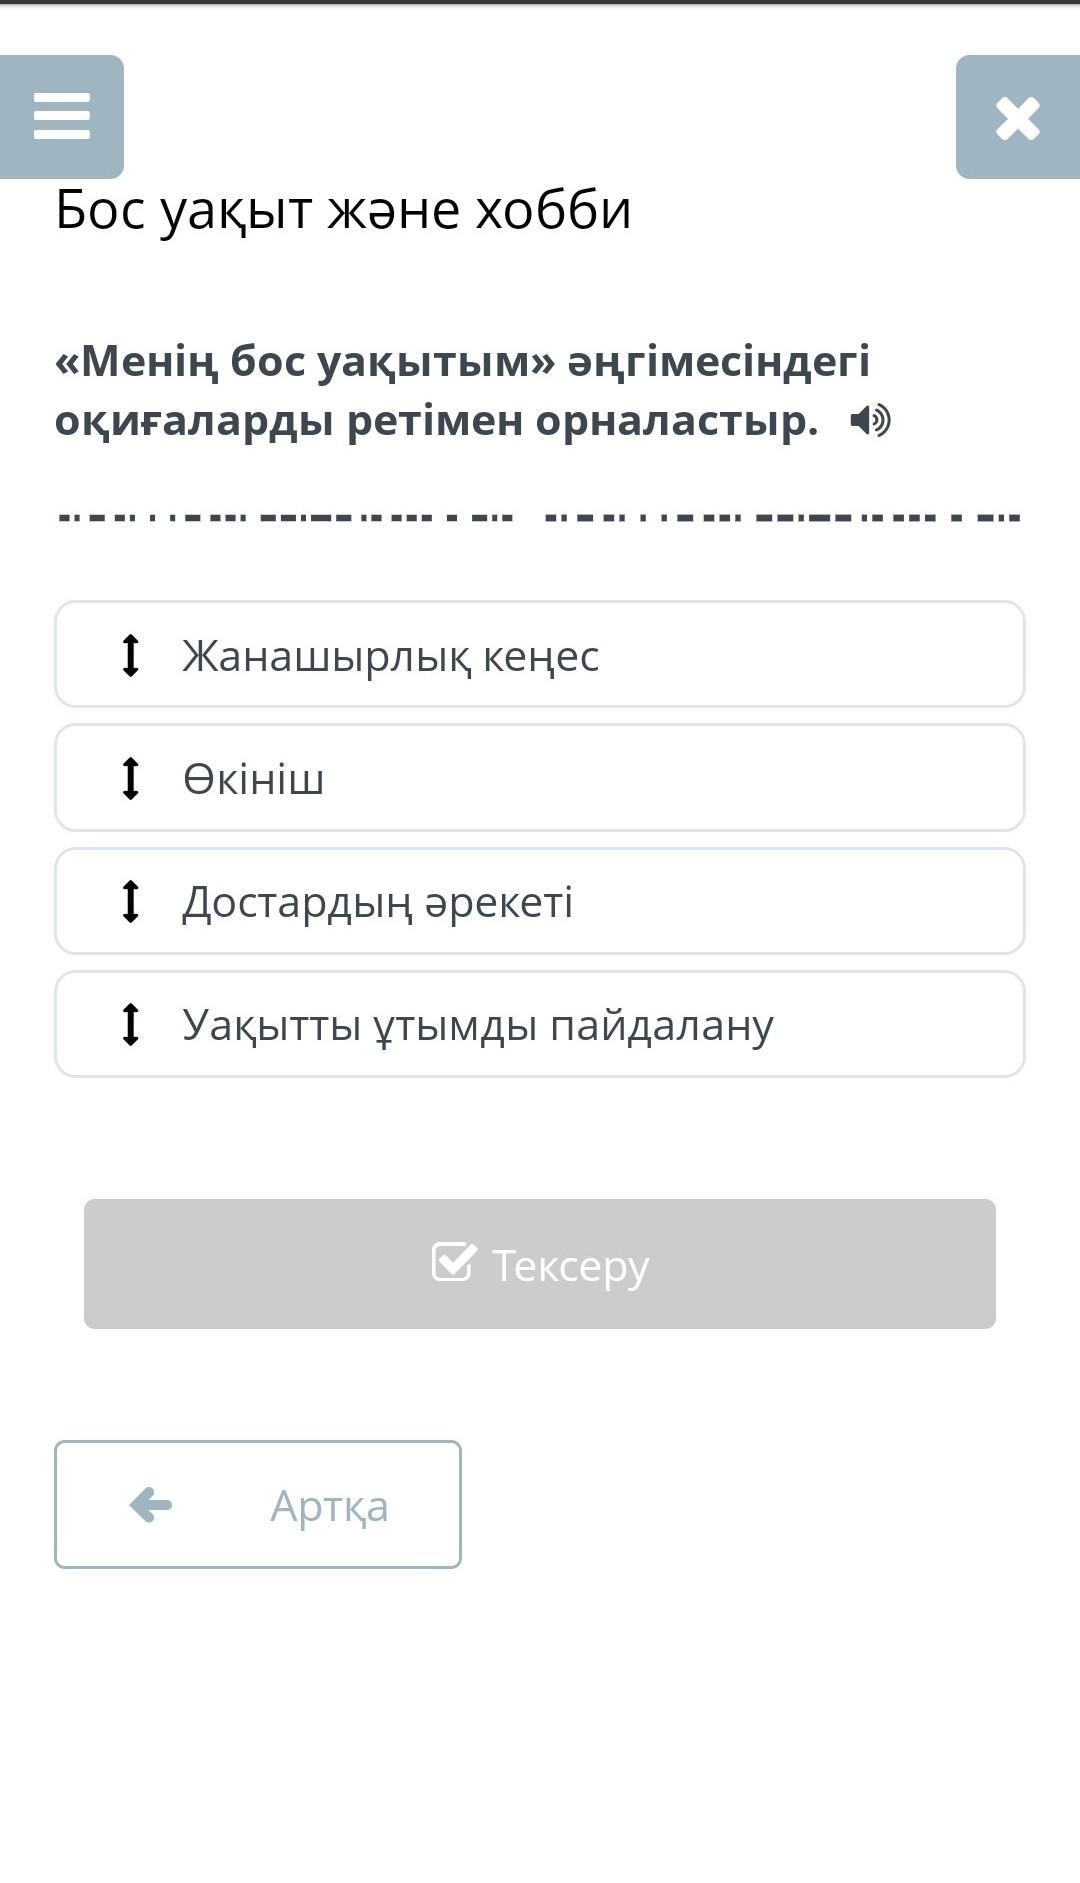
Task: Click the Тексеру label text
Action: 570,1265
